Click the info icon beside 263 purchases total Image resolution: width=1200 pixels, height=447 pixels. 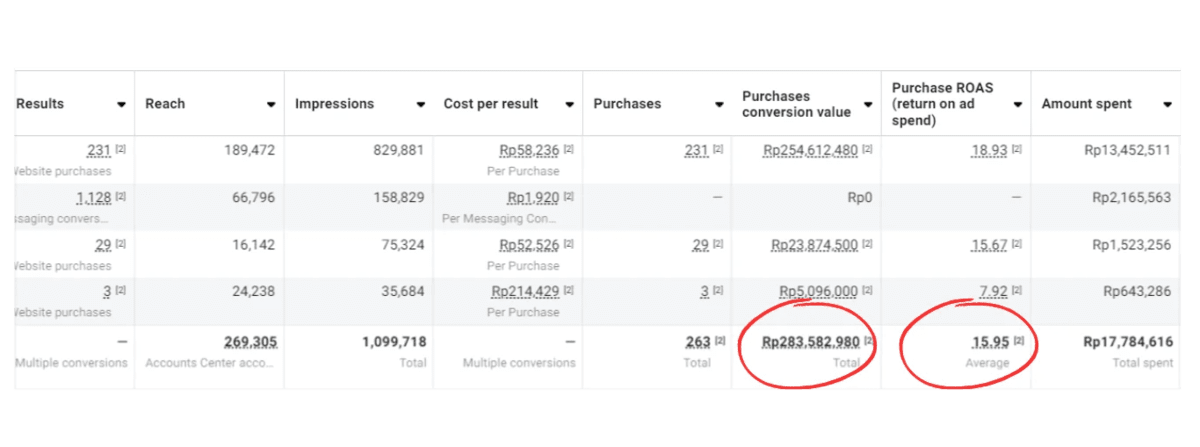pos(719,342)
